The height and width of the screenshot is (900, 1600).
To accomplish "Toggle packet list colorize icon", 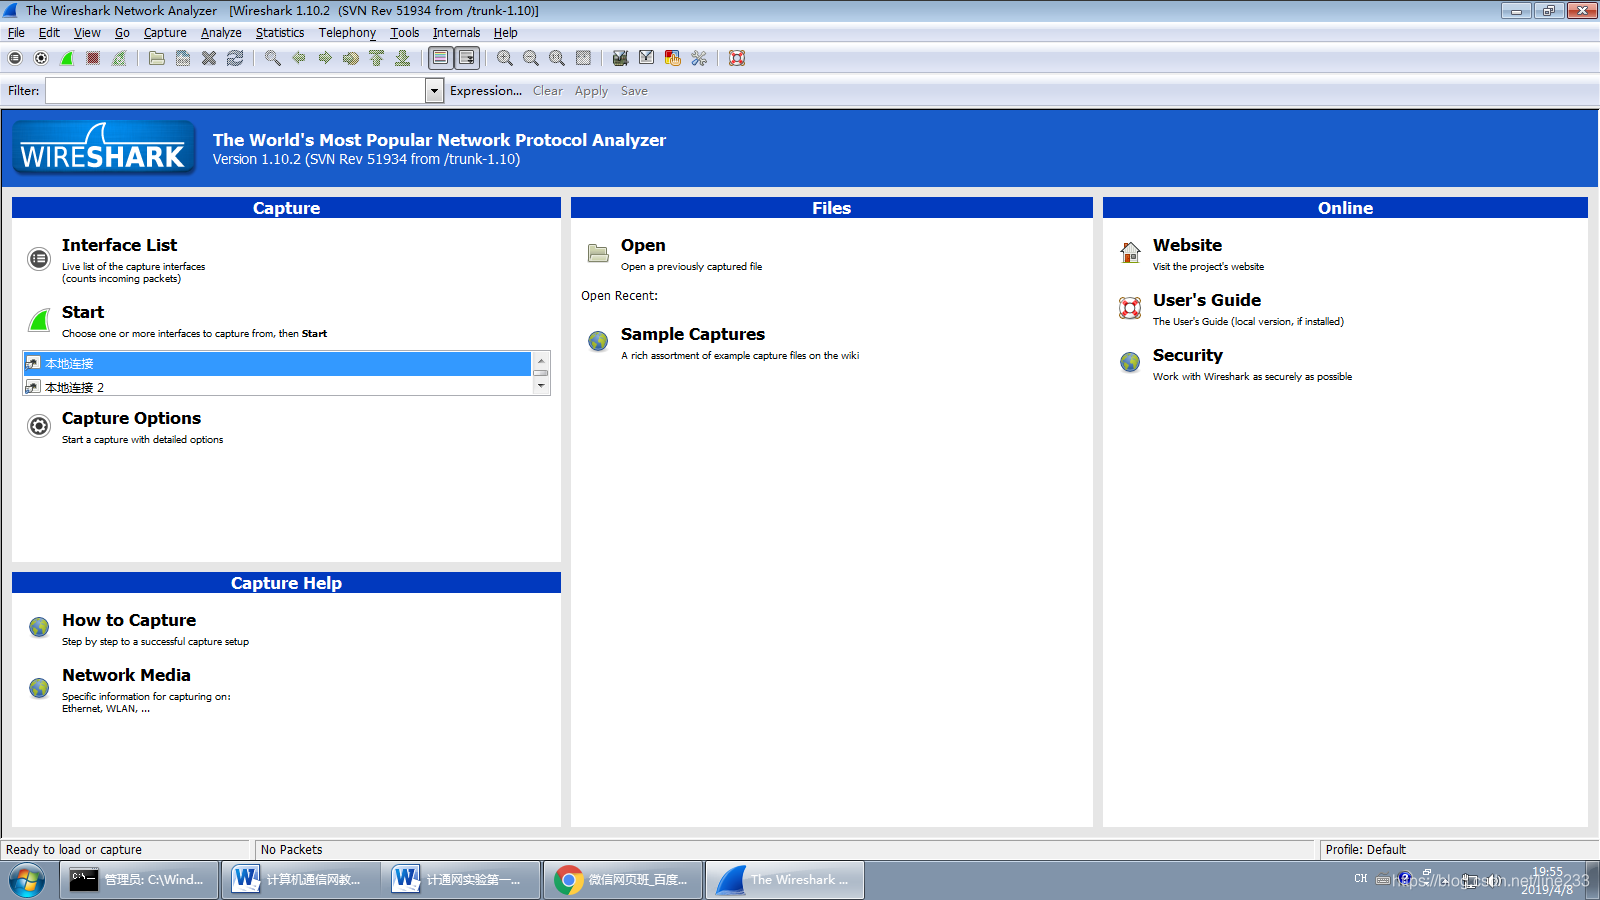I will (441, 58).
